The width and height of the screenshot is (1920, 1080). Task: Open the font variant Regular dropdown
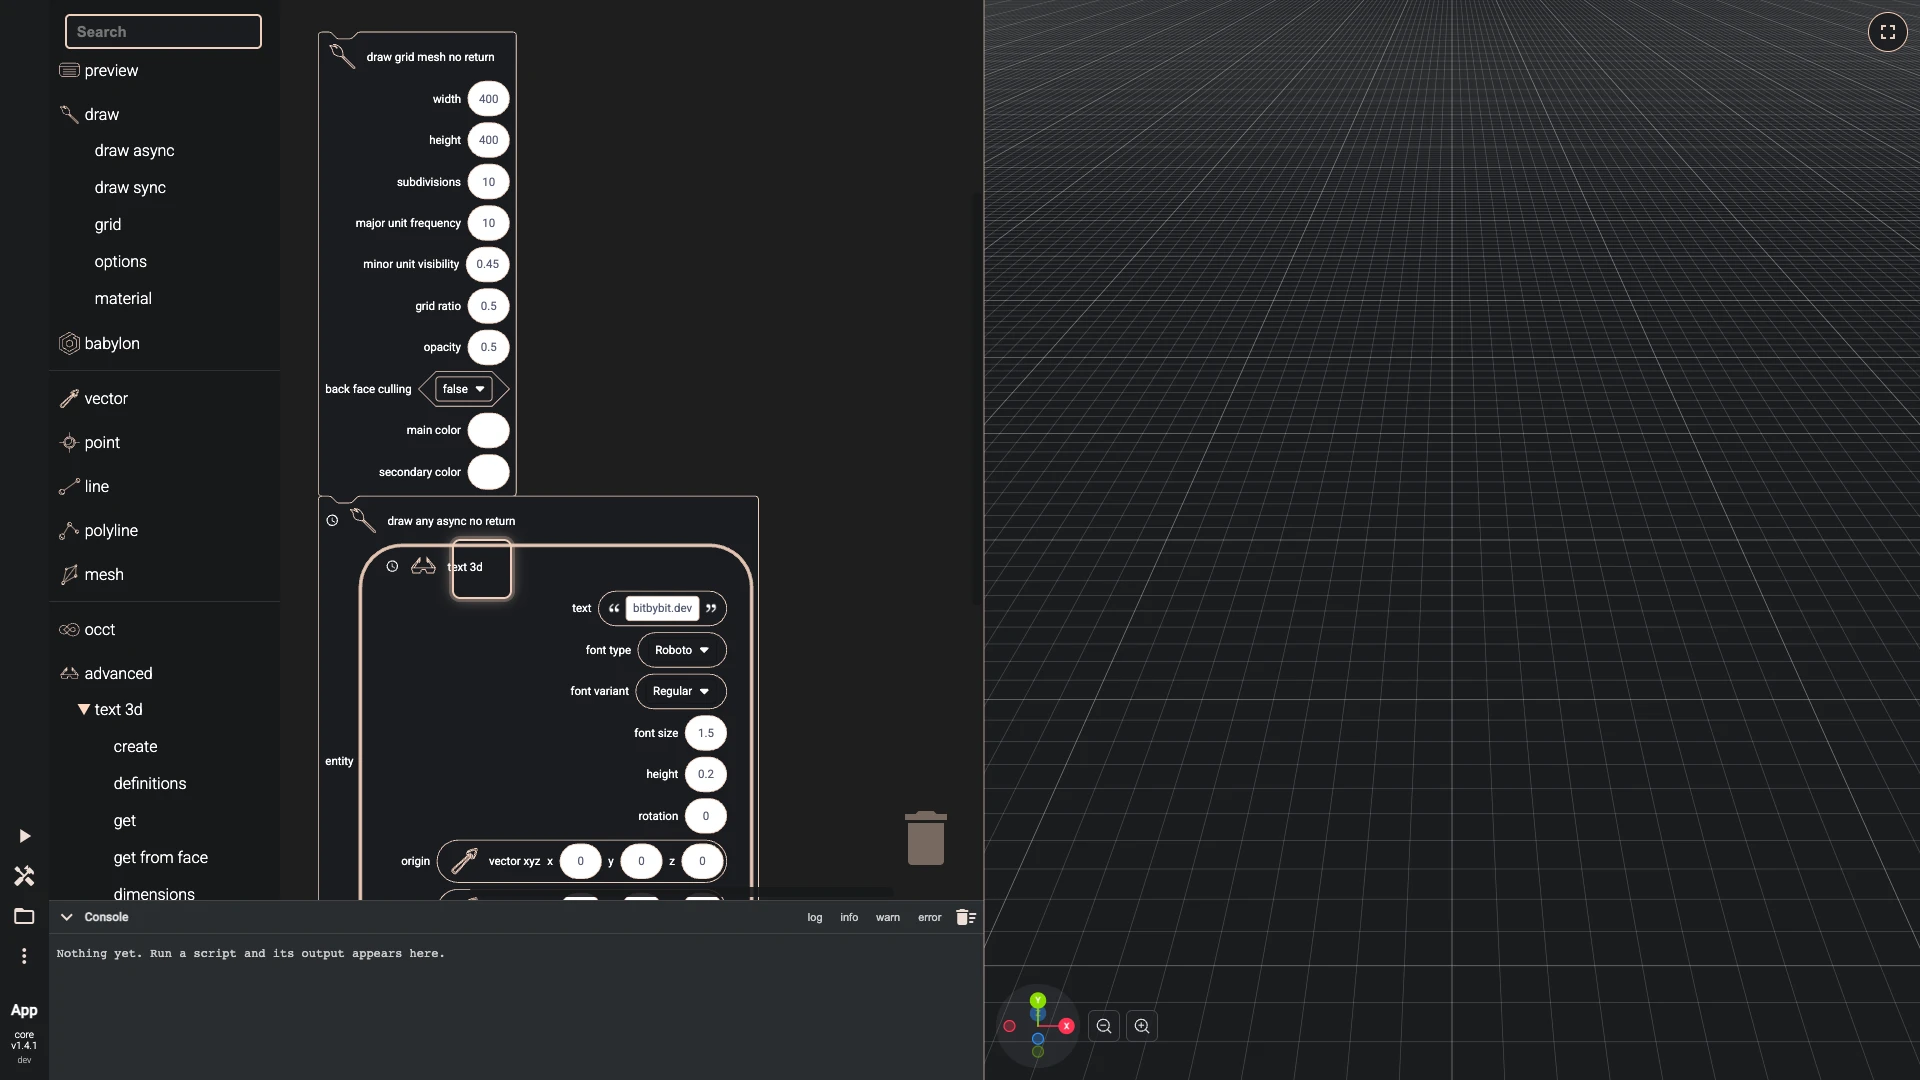point(681,691)
